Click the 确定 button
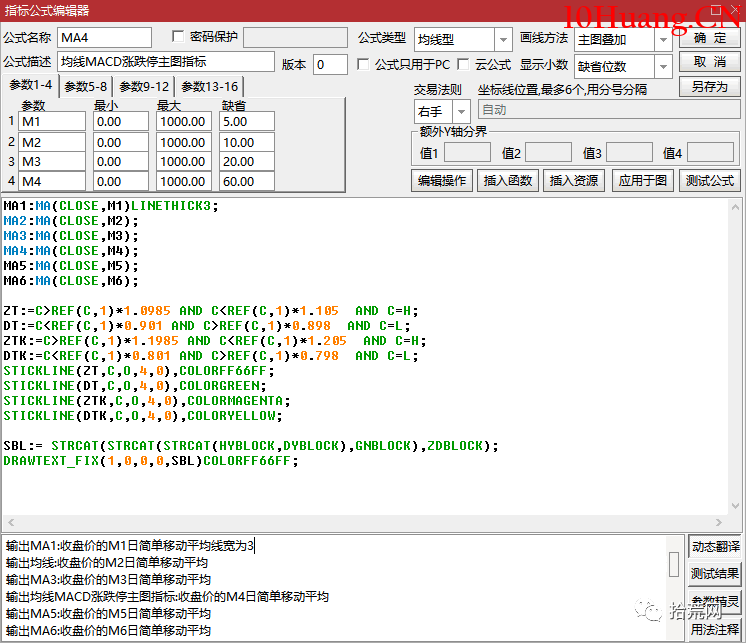Viewport: 746px width, 643px height. (x=709, y=38)
